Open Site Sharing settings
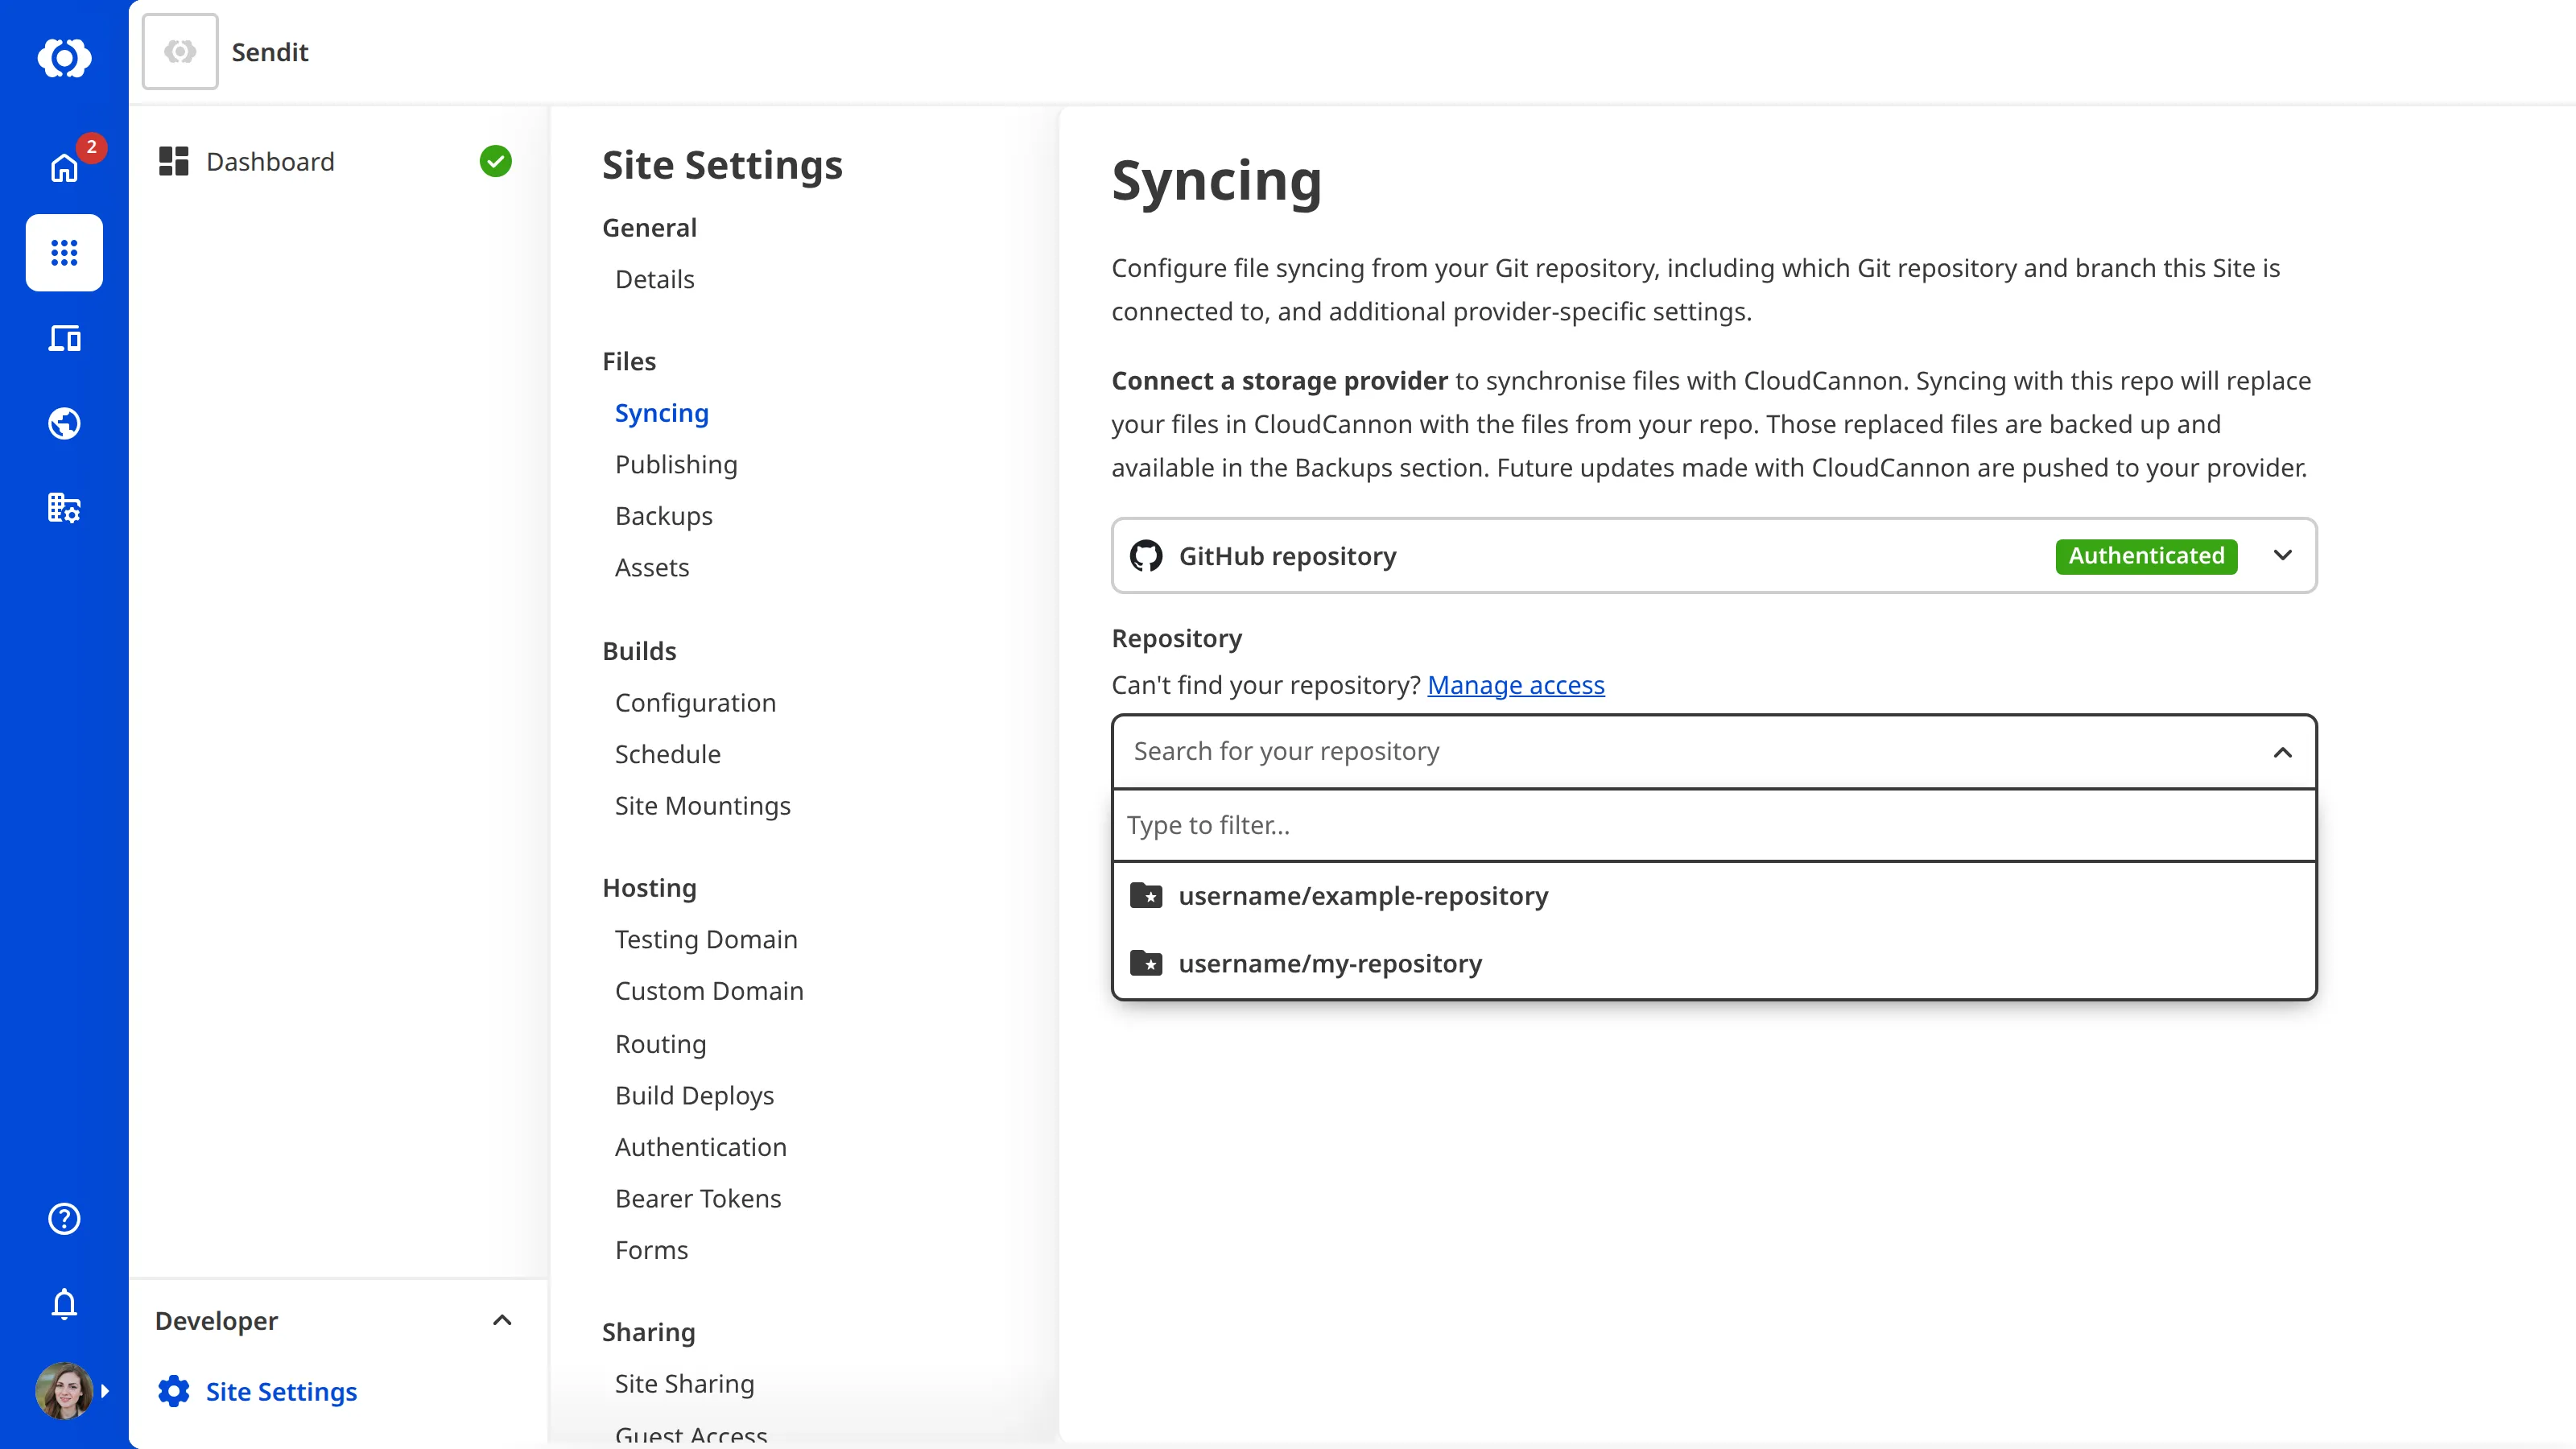This screenshot has width=2576, height=1449. 684,1383
